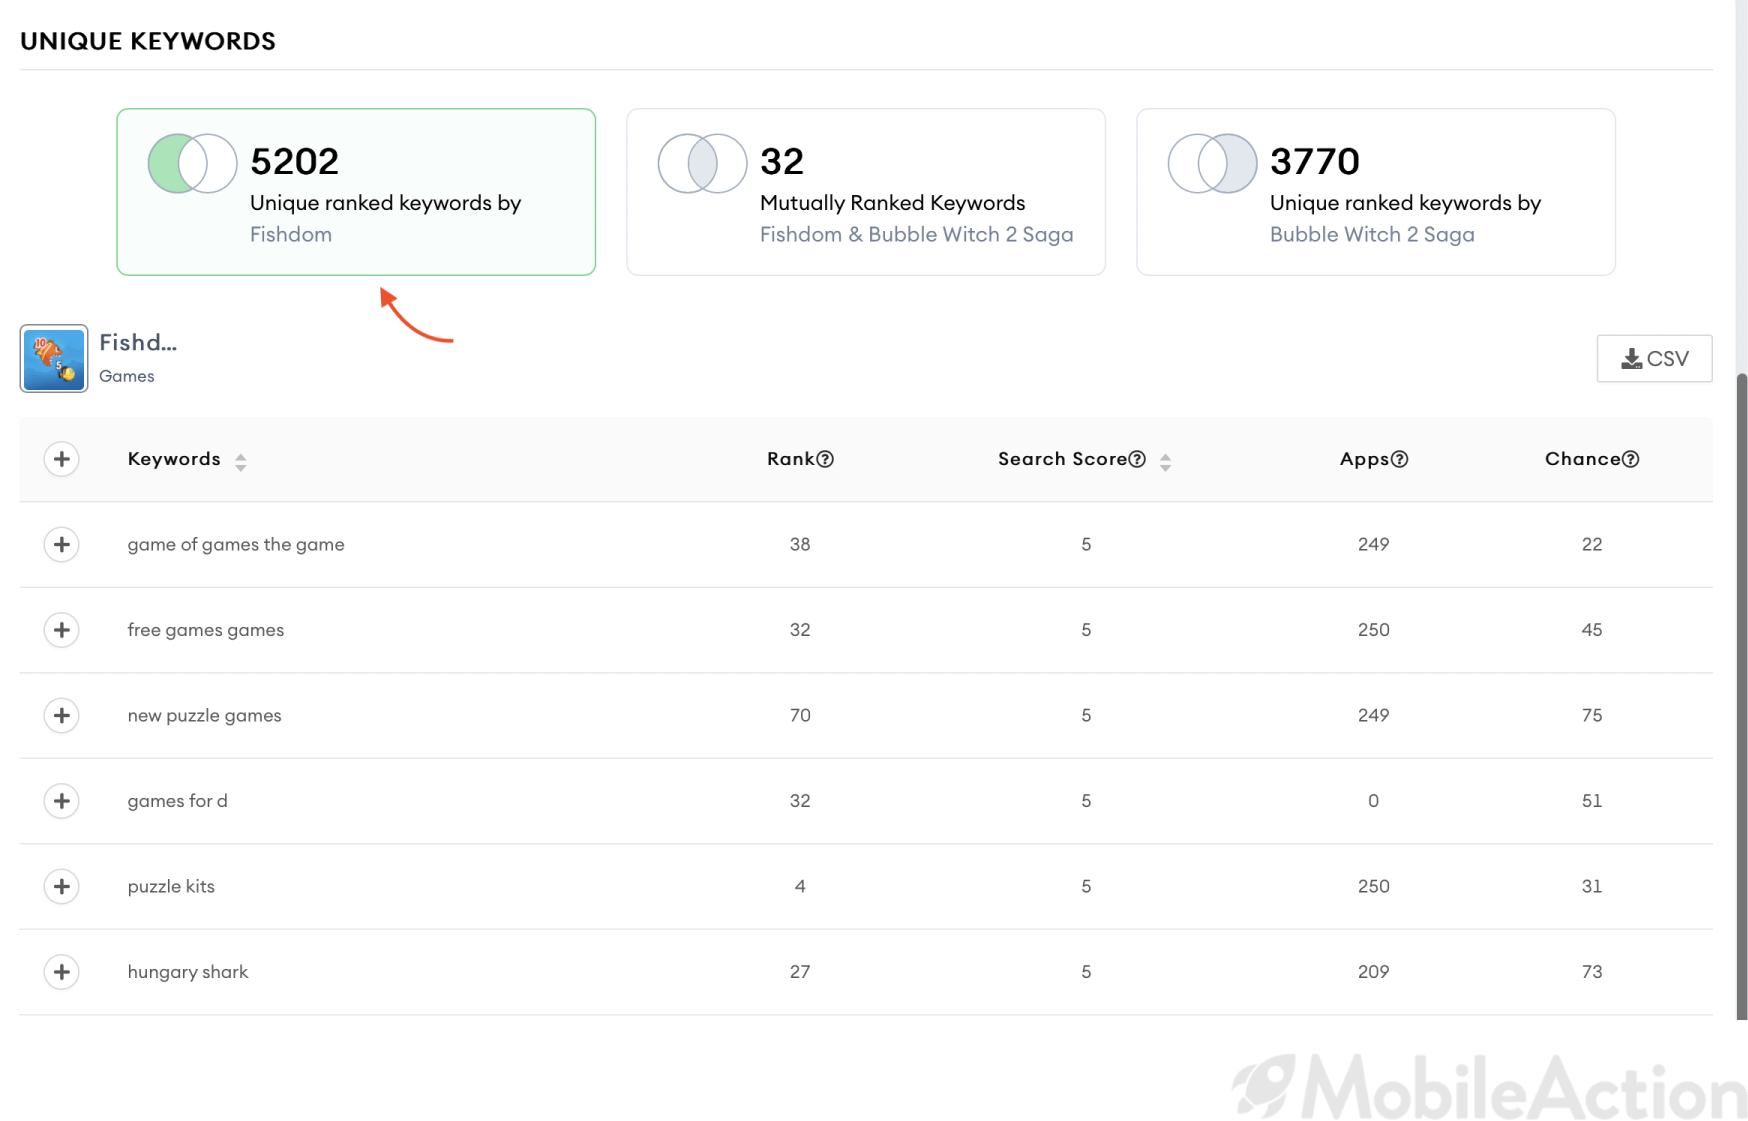
Task: Expand the 'games for d' row
Action: tap(62, 801)
